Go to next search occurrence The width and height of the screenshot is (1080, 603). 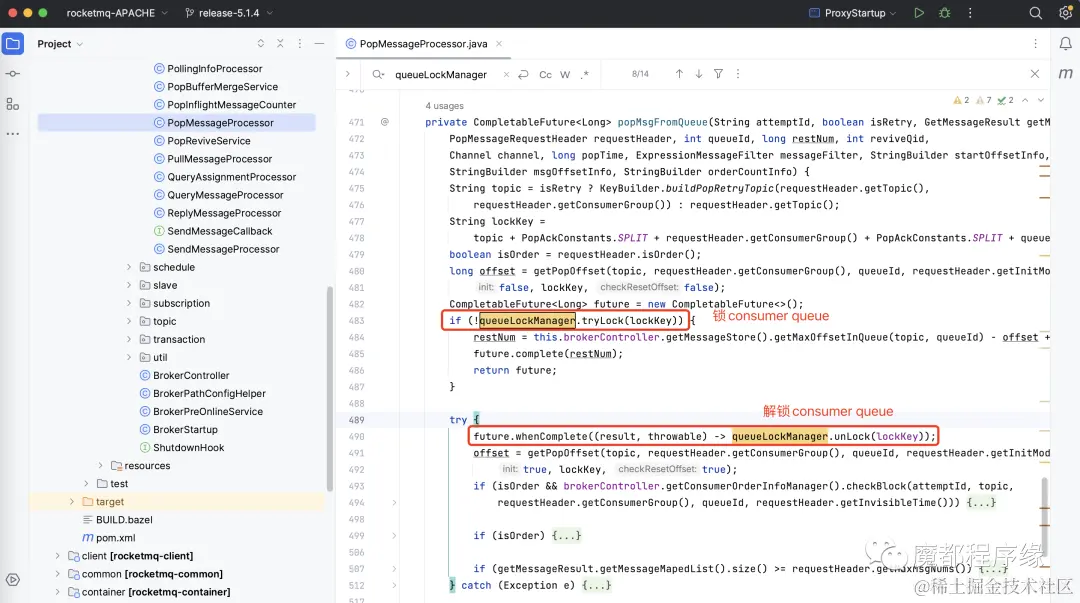[698, 74]
